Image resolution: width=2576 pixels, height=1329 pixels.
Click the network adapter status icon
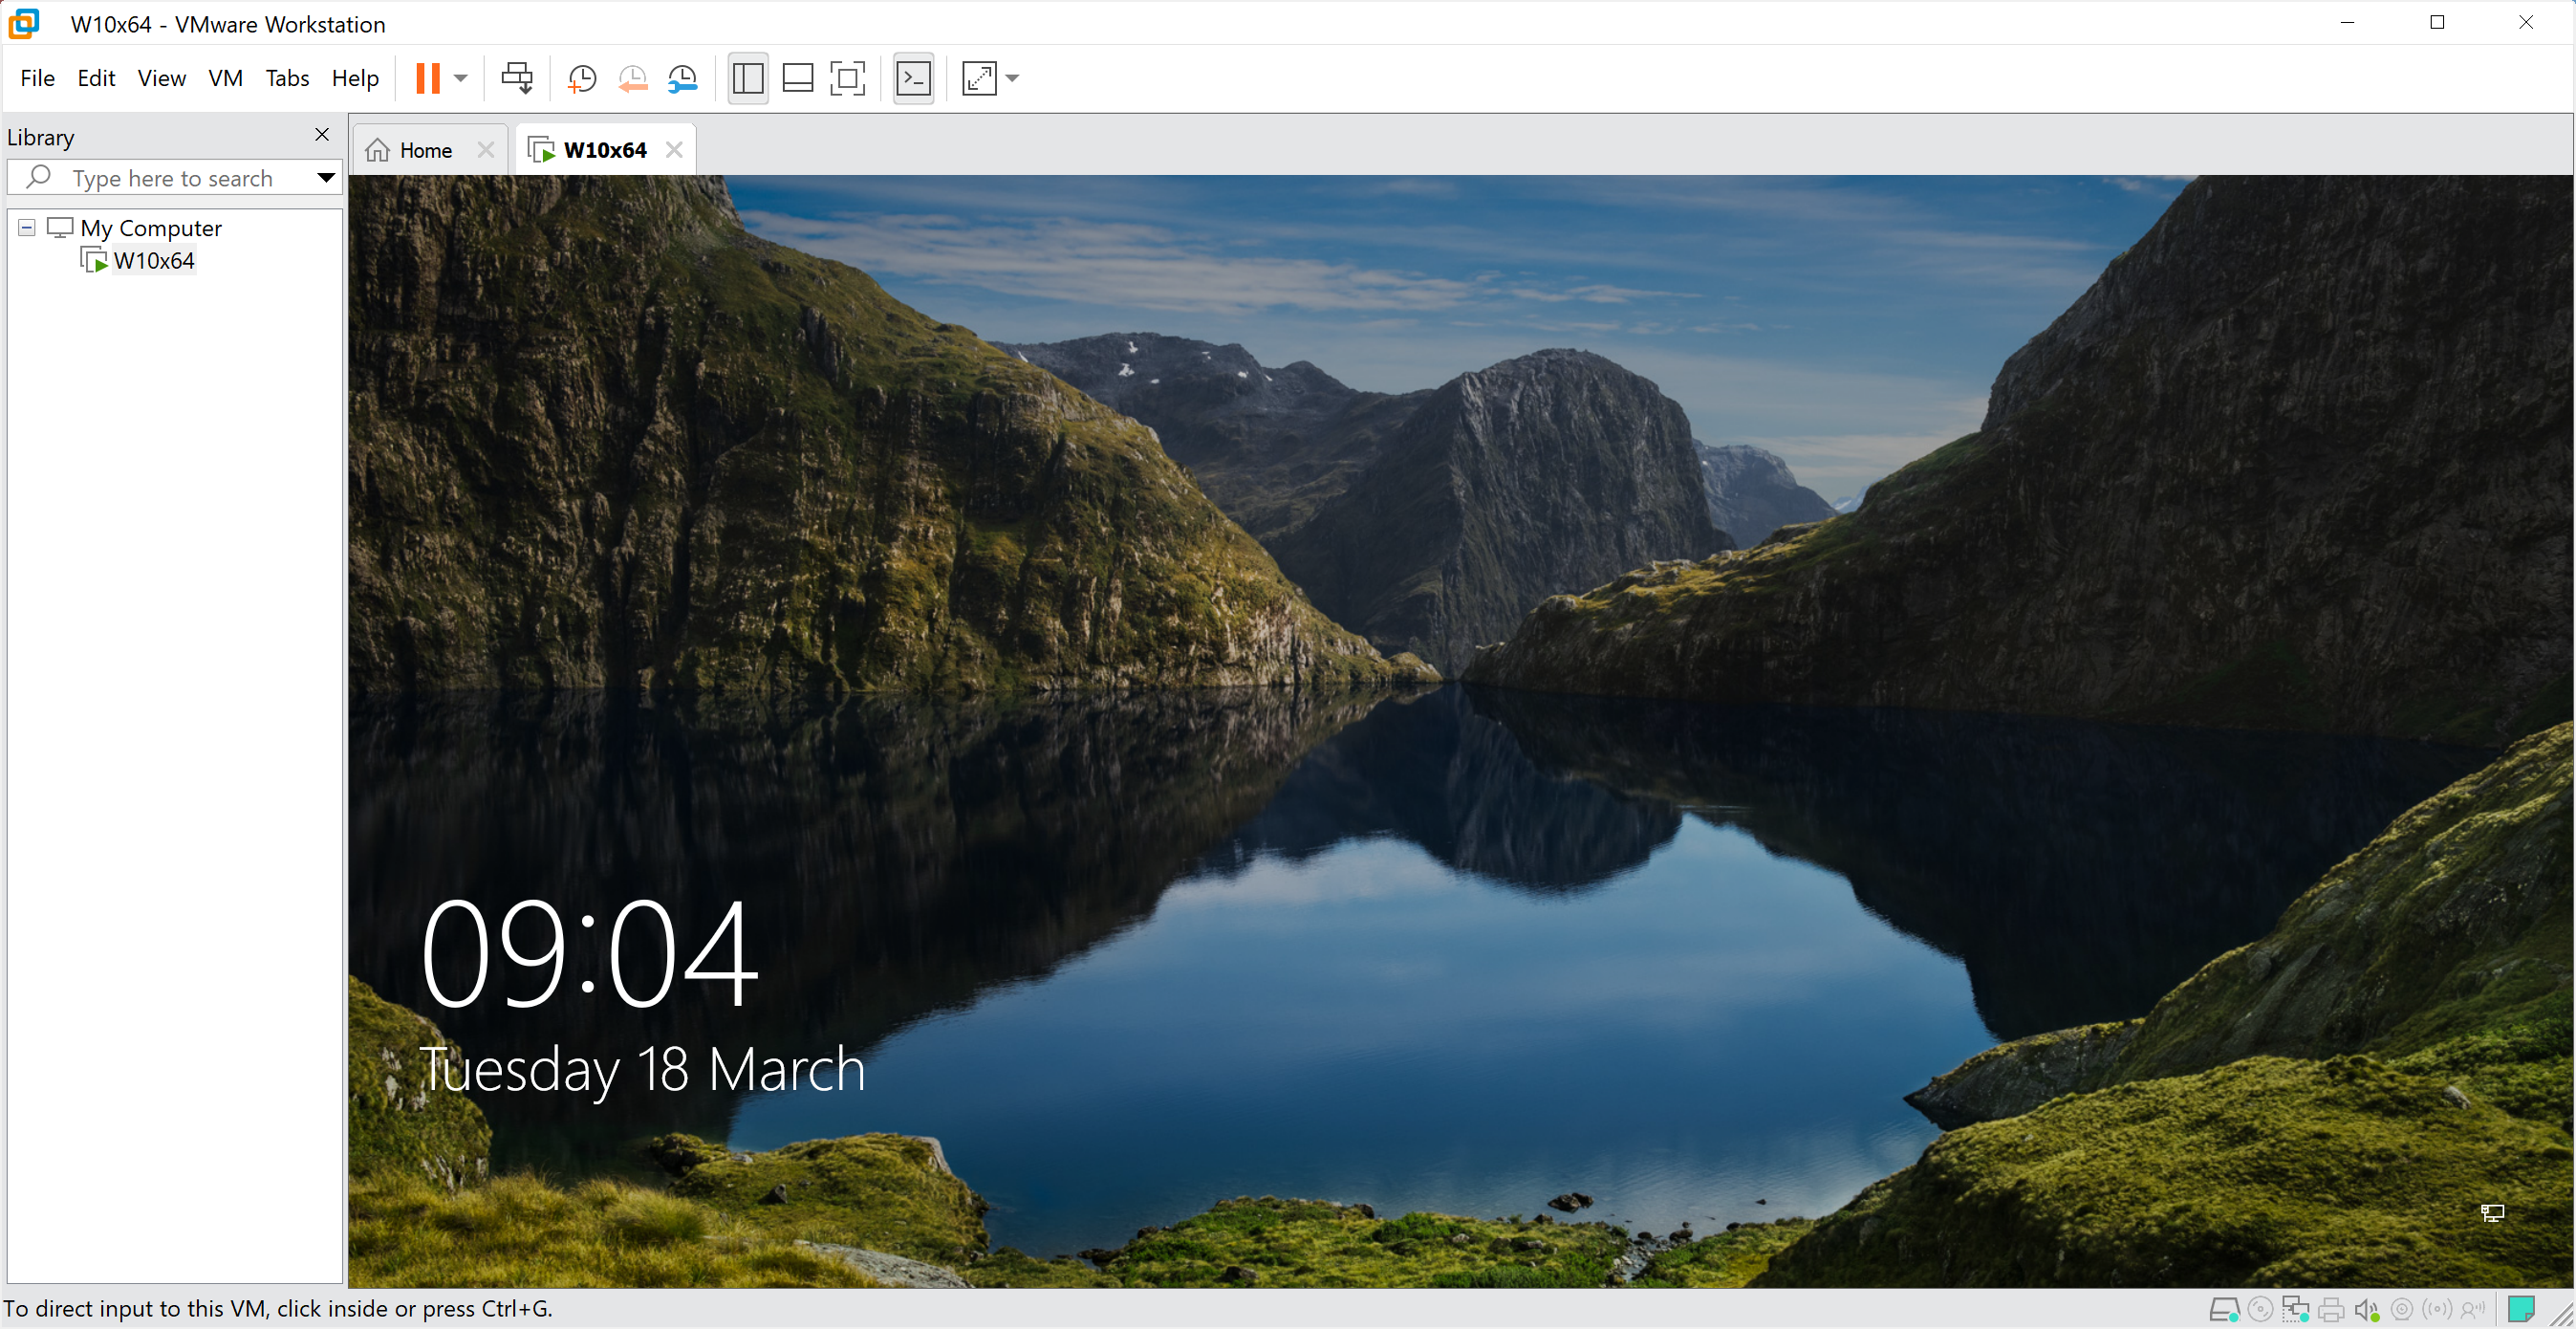click(x=2297, y=1309)
